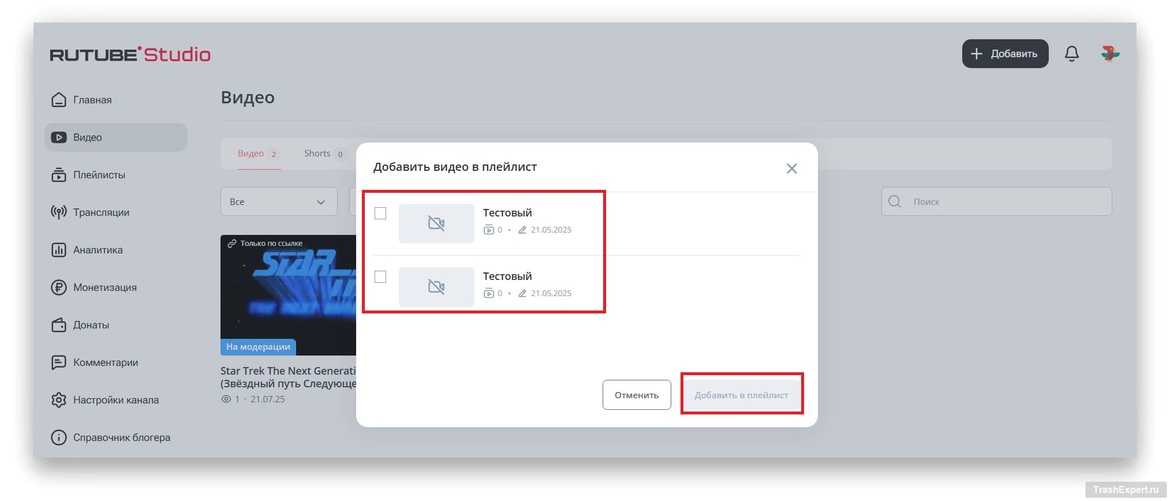
Task: Open the Star Trek video thumbnail
Action: [288, 295]
